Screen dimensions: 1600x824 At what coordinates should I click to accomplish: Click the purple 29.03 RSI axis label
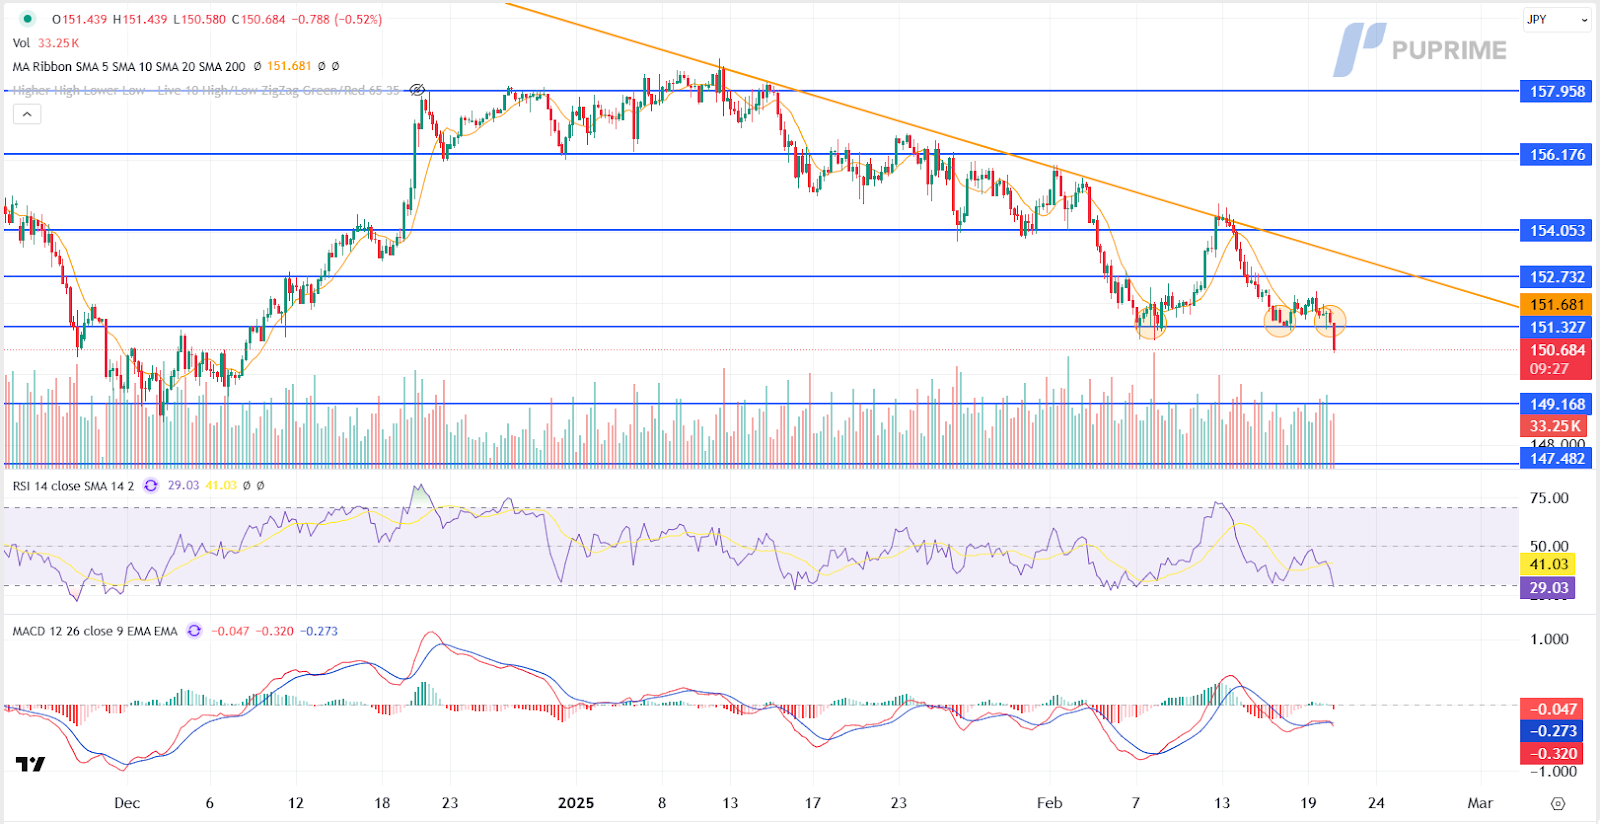coord(1548,588)
